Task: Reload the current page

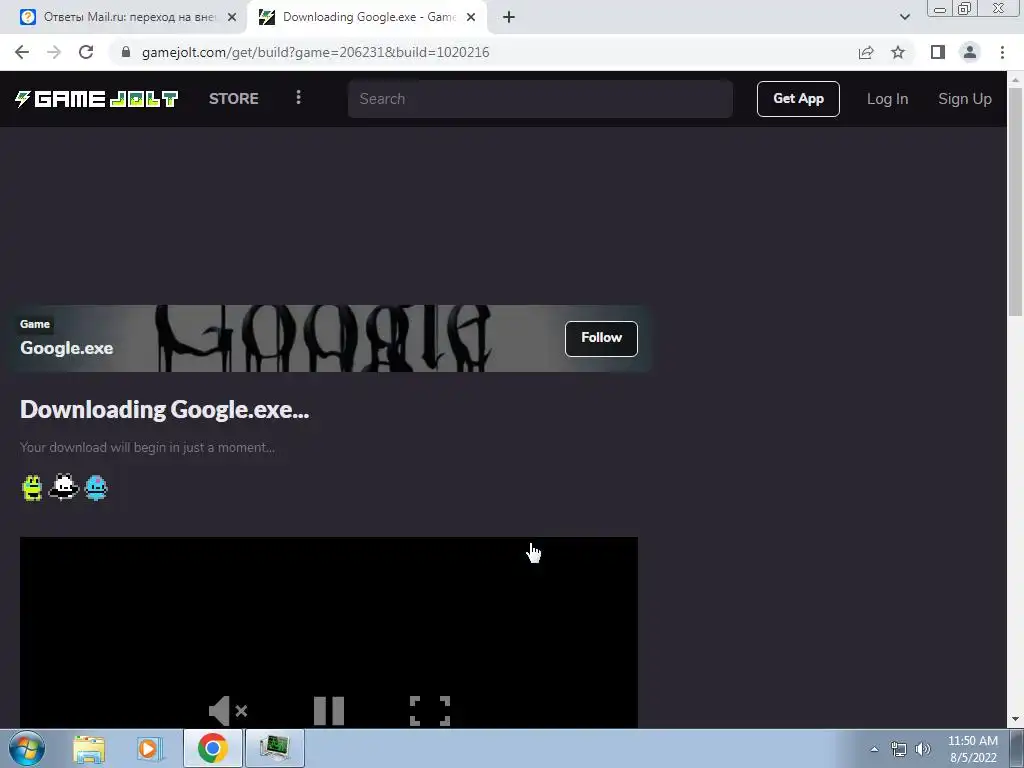Action: (86, 52)
